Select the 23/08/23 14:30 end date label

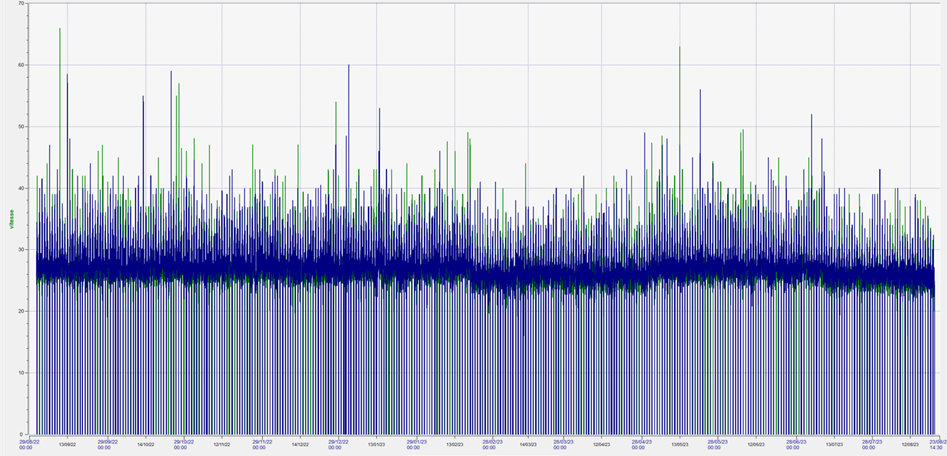(936, 443)
